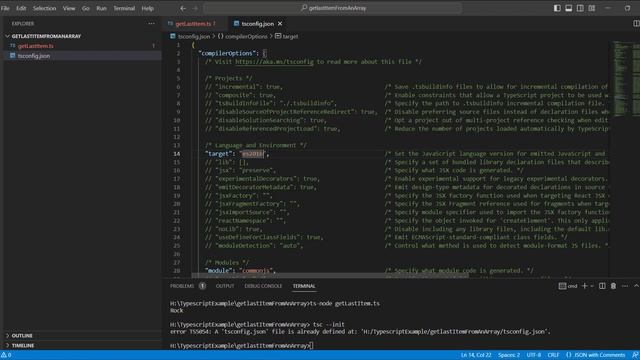This screenshot has height=360, width=640.
Task: Go forward with the right arrow
Action: [x=195, y=8]
